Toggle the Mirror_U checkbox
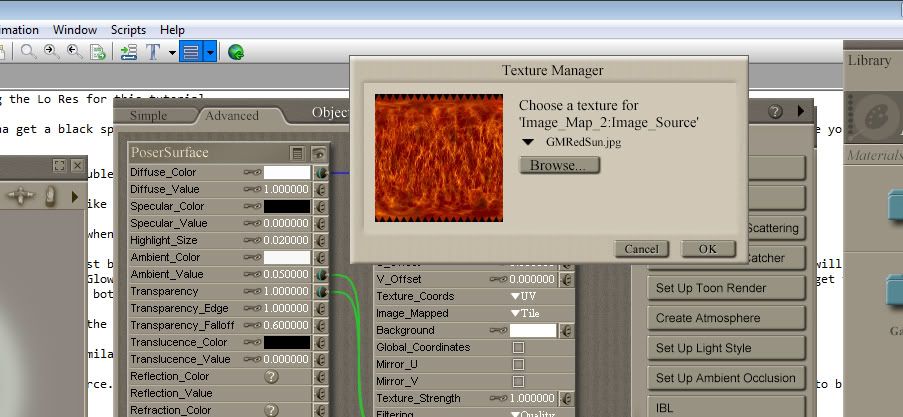 tap(518, 364)
